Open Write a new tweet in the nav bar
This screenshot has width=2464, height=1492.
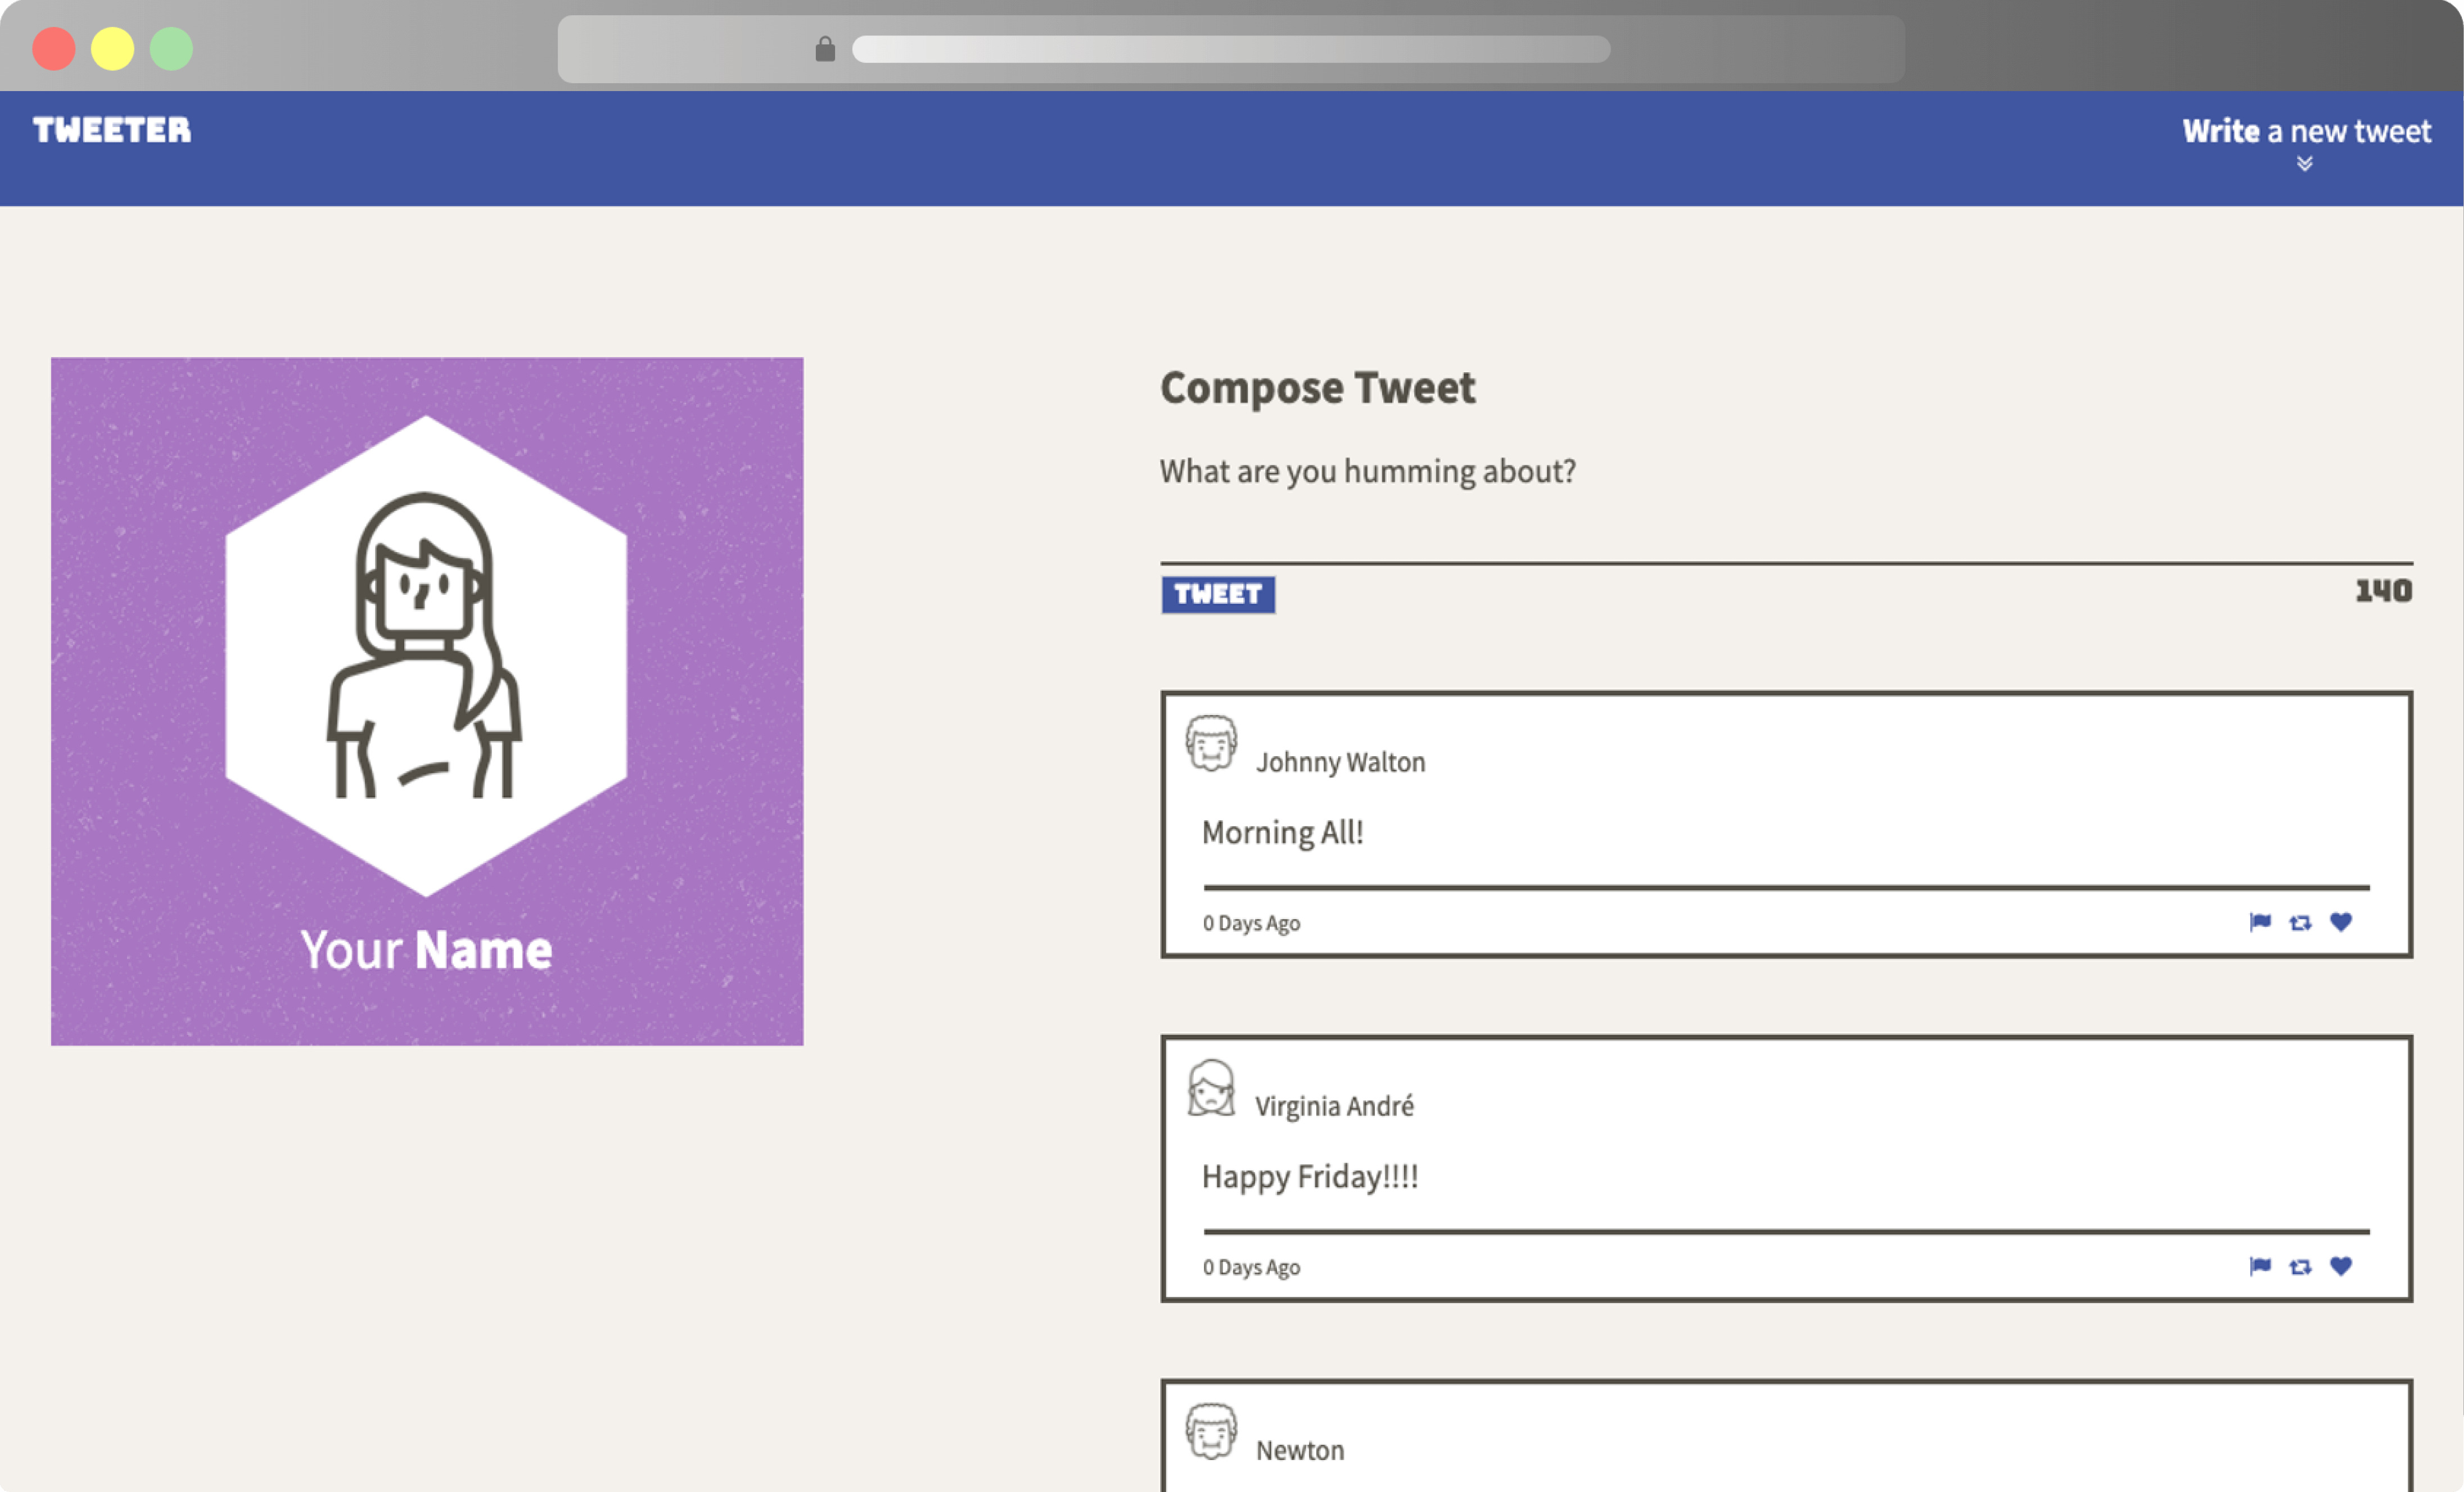2306,131
